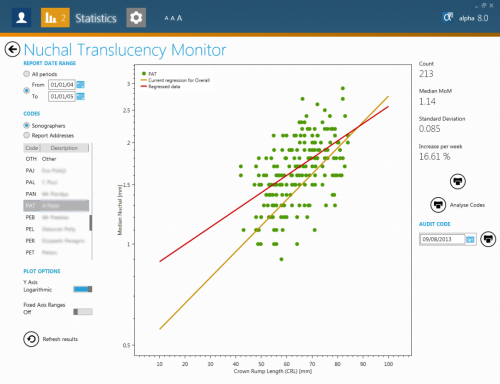Image resolution: width=500 pixels, height=384 pixels.
Task: Select the PAL code row
Action: coord(56,182)
